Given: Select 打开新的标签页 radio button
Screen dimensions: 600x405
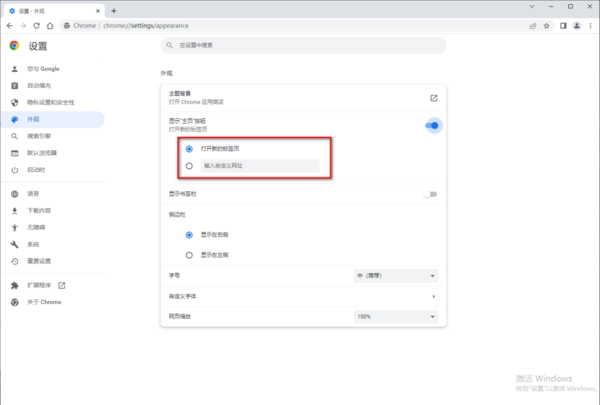Looking at the screenshot, I should (189, 149).
